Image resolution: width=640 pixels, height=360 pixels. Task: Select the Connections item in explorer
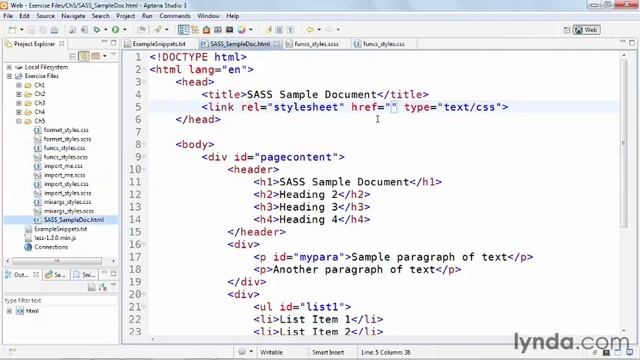[51, 247]
